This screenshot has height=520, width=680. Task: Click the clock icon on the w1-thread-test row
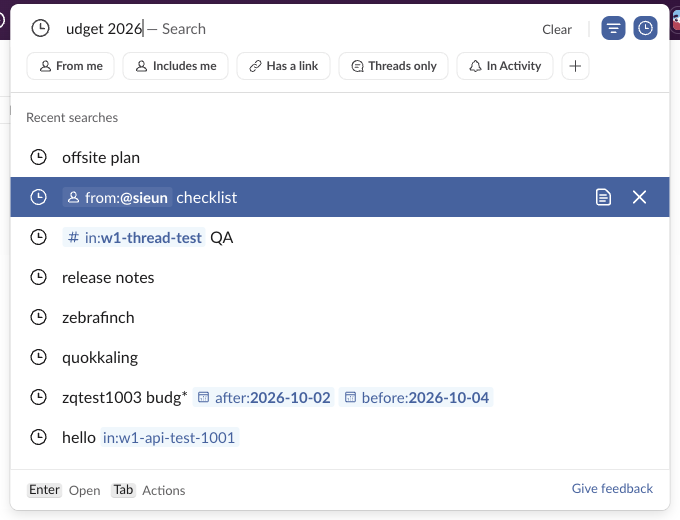(39, 237)
